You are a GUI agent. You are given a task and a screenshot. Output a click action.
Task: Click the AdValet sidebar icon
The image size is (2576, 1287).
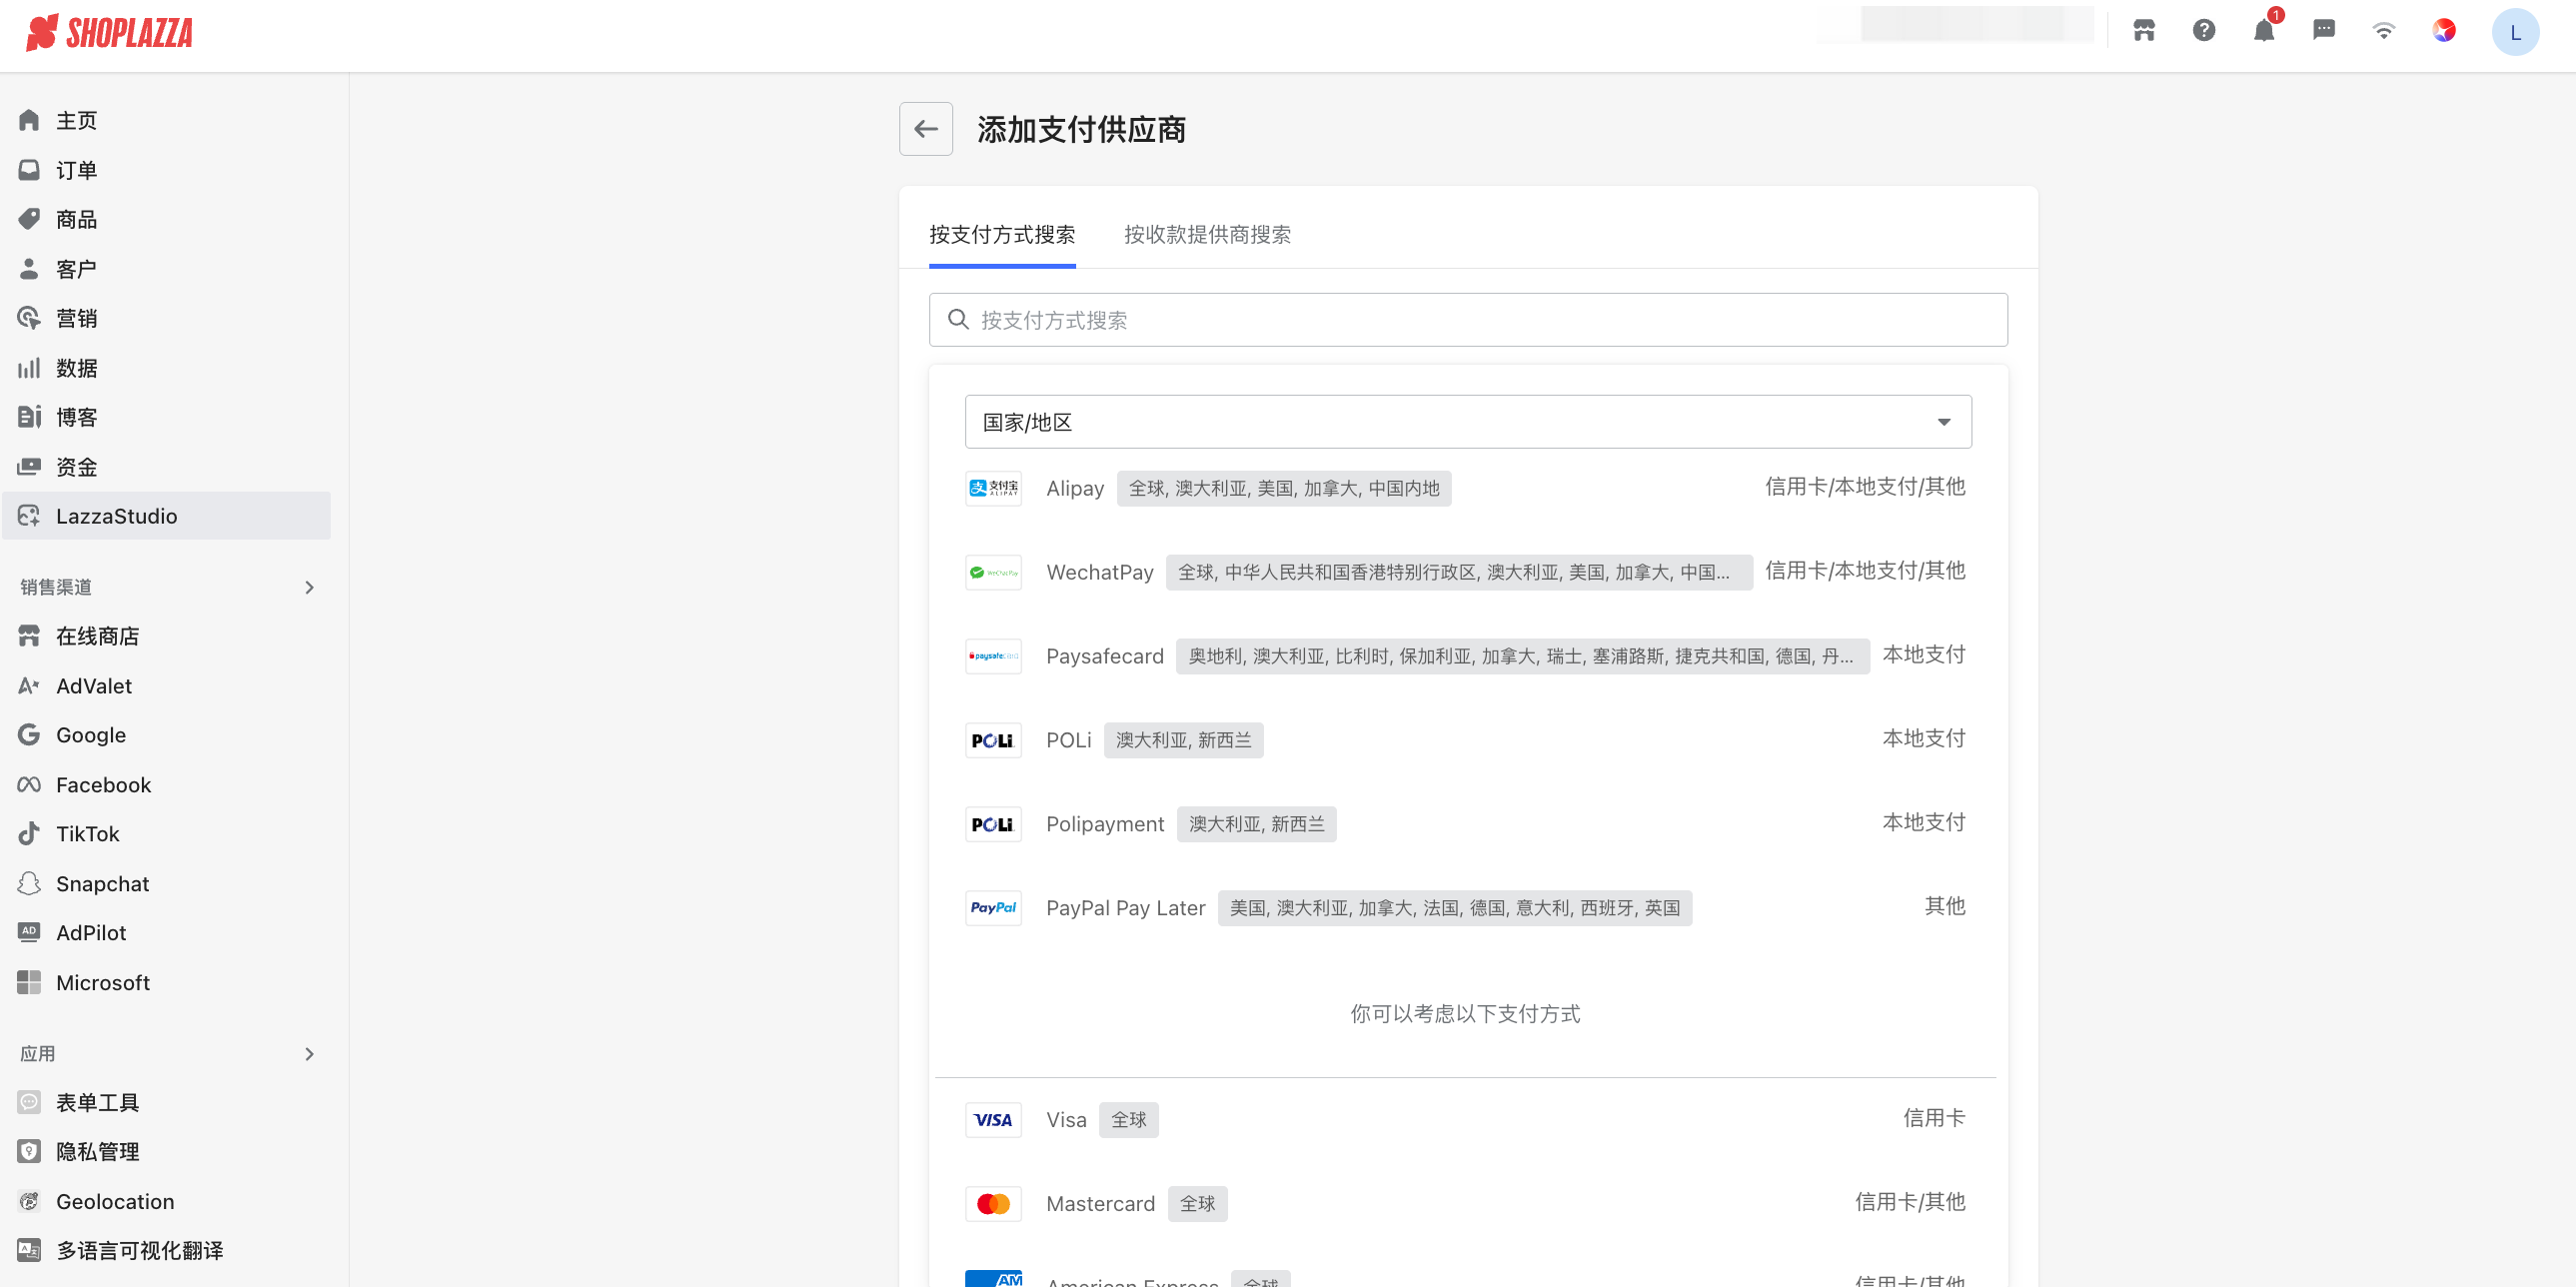29,686
